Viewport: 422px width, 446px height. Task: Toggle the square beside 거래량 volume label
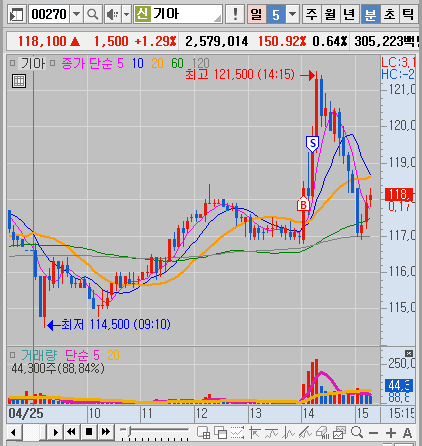tap(12, 355)
